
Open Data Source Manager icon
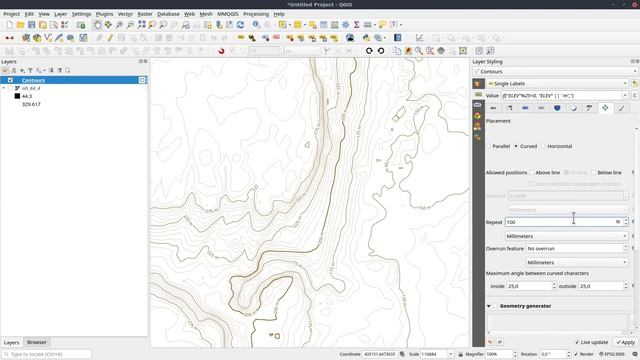point(26,38)
